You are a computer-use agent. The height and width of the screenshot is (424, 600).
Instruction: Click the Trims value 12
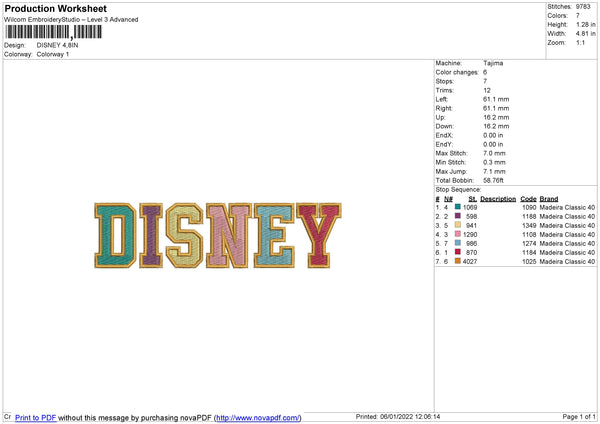coord(487,90)
